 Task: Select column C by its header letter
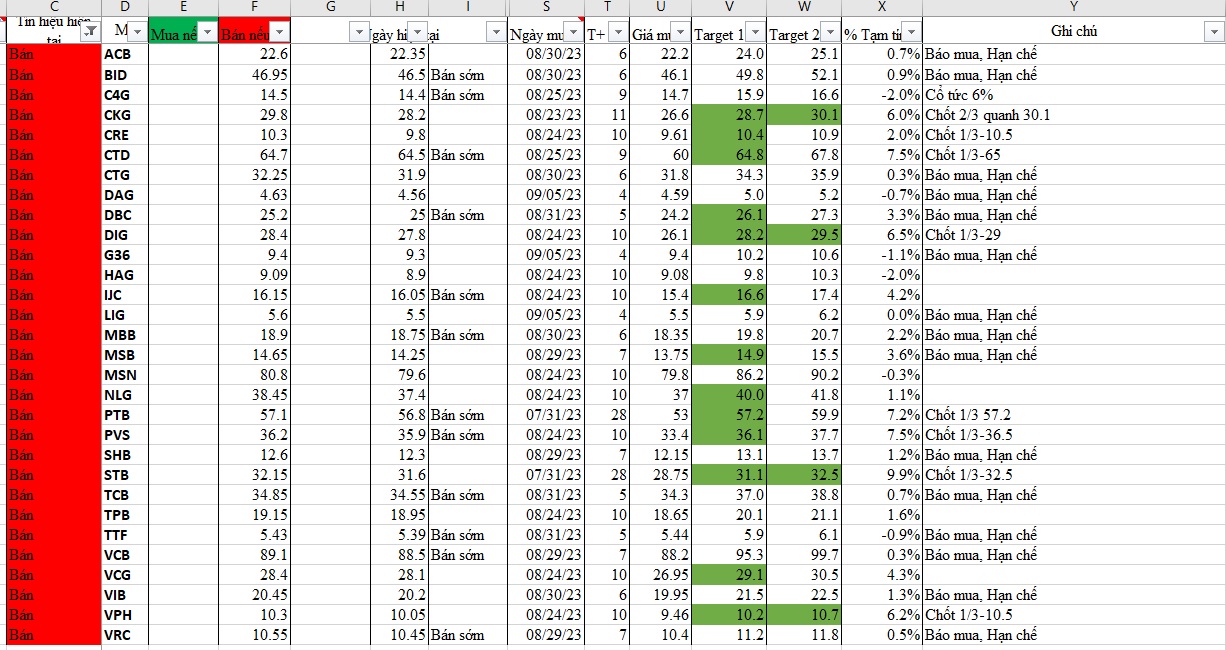click(53, 8)
